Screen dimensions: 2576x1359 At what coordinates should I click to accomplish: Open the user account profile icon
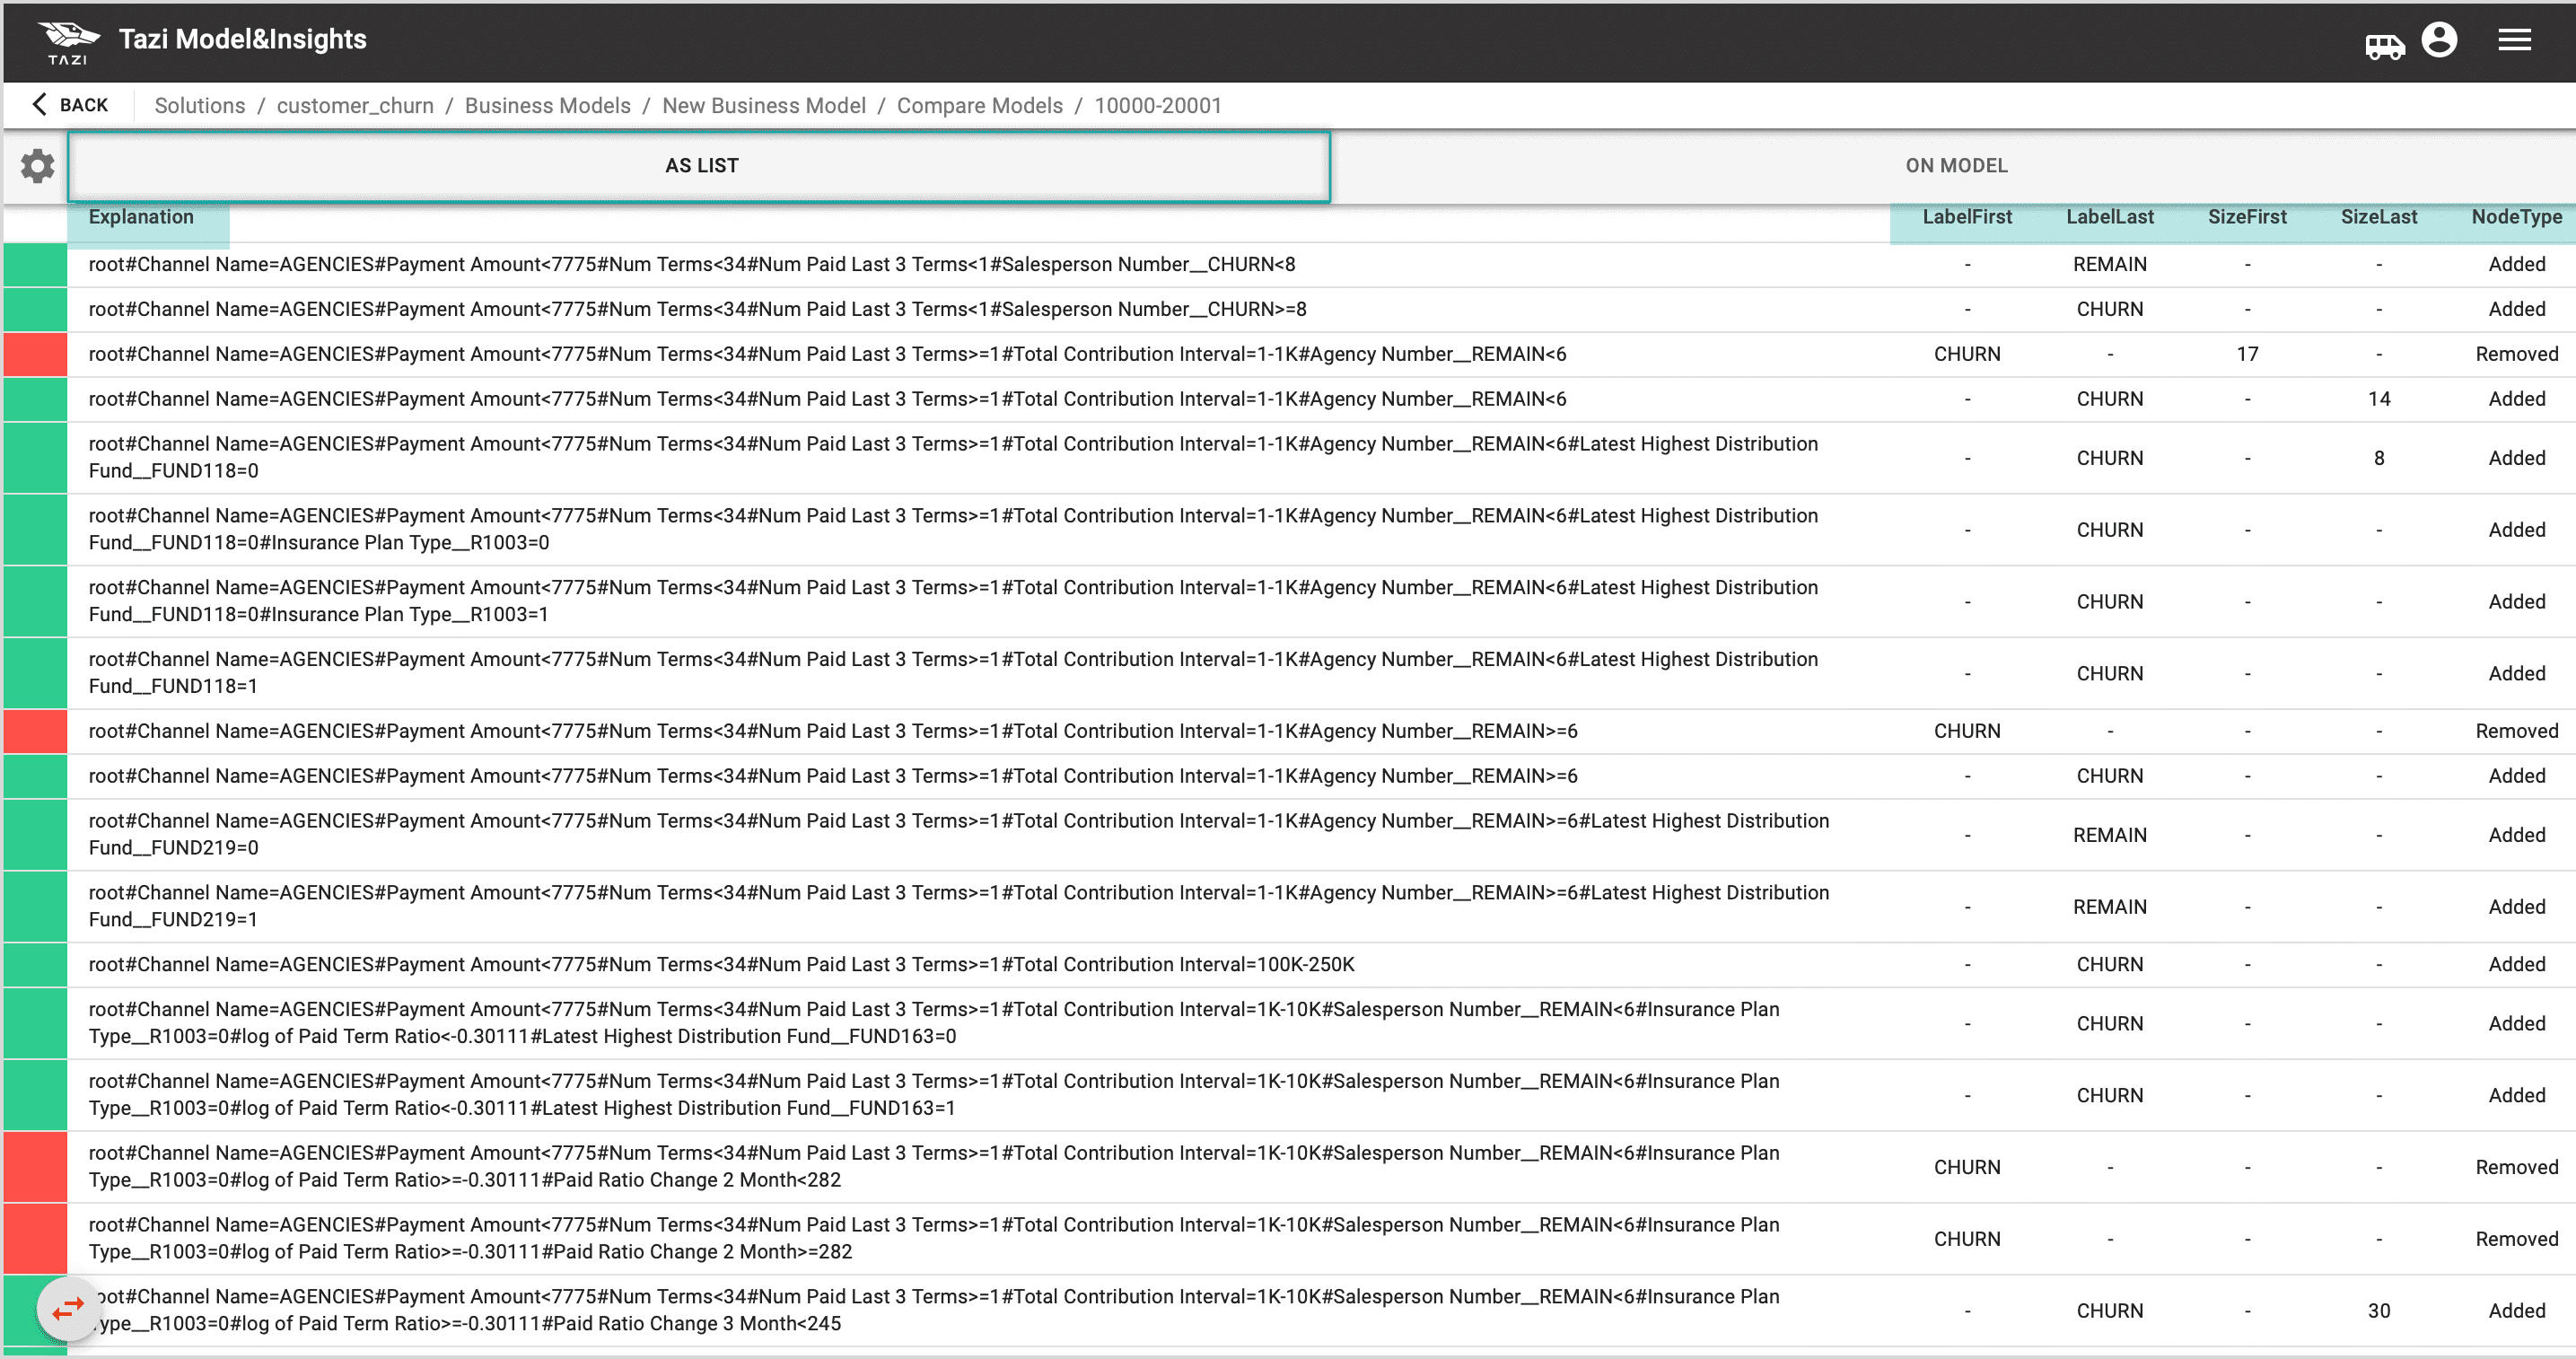pos(2439,40)
